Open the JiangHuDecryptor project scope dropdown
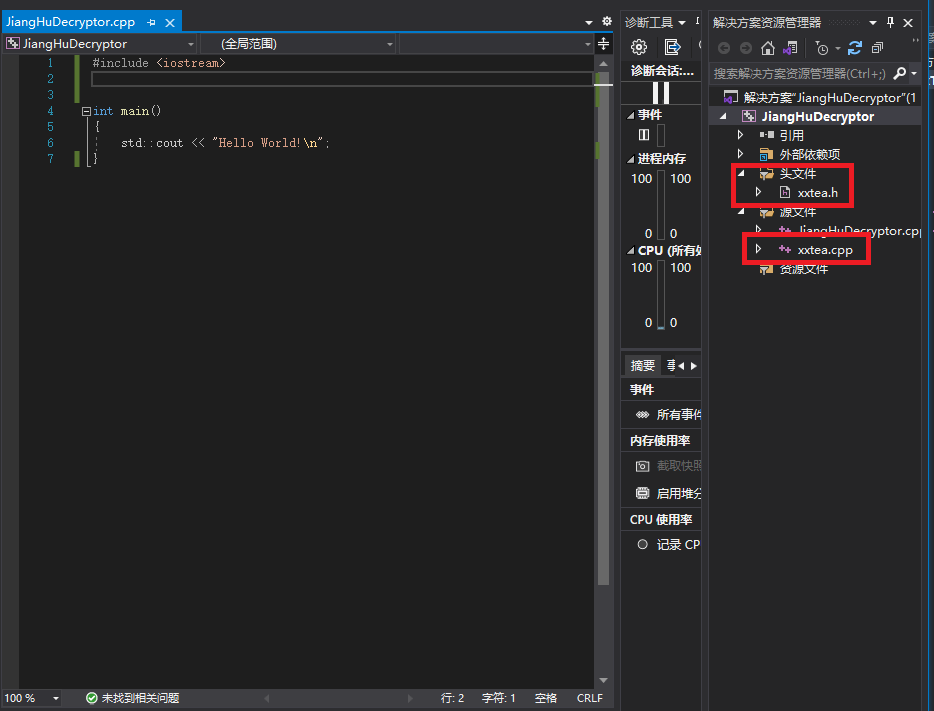The width and height of the screenshot is (934, 711). pyautogui.click(x=191, y=44)
